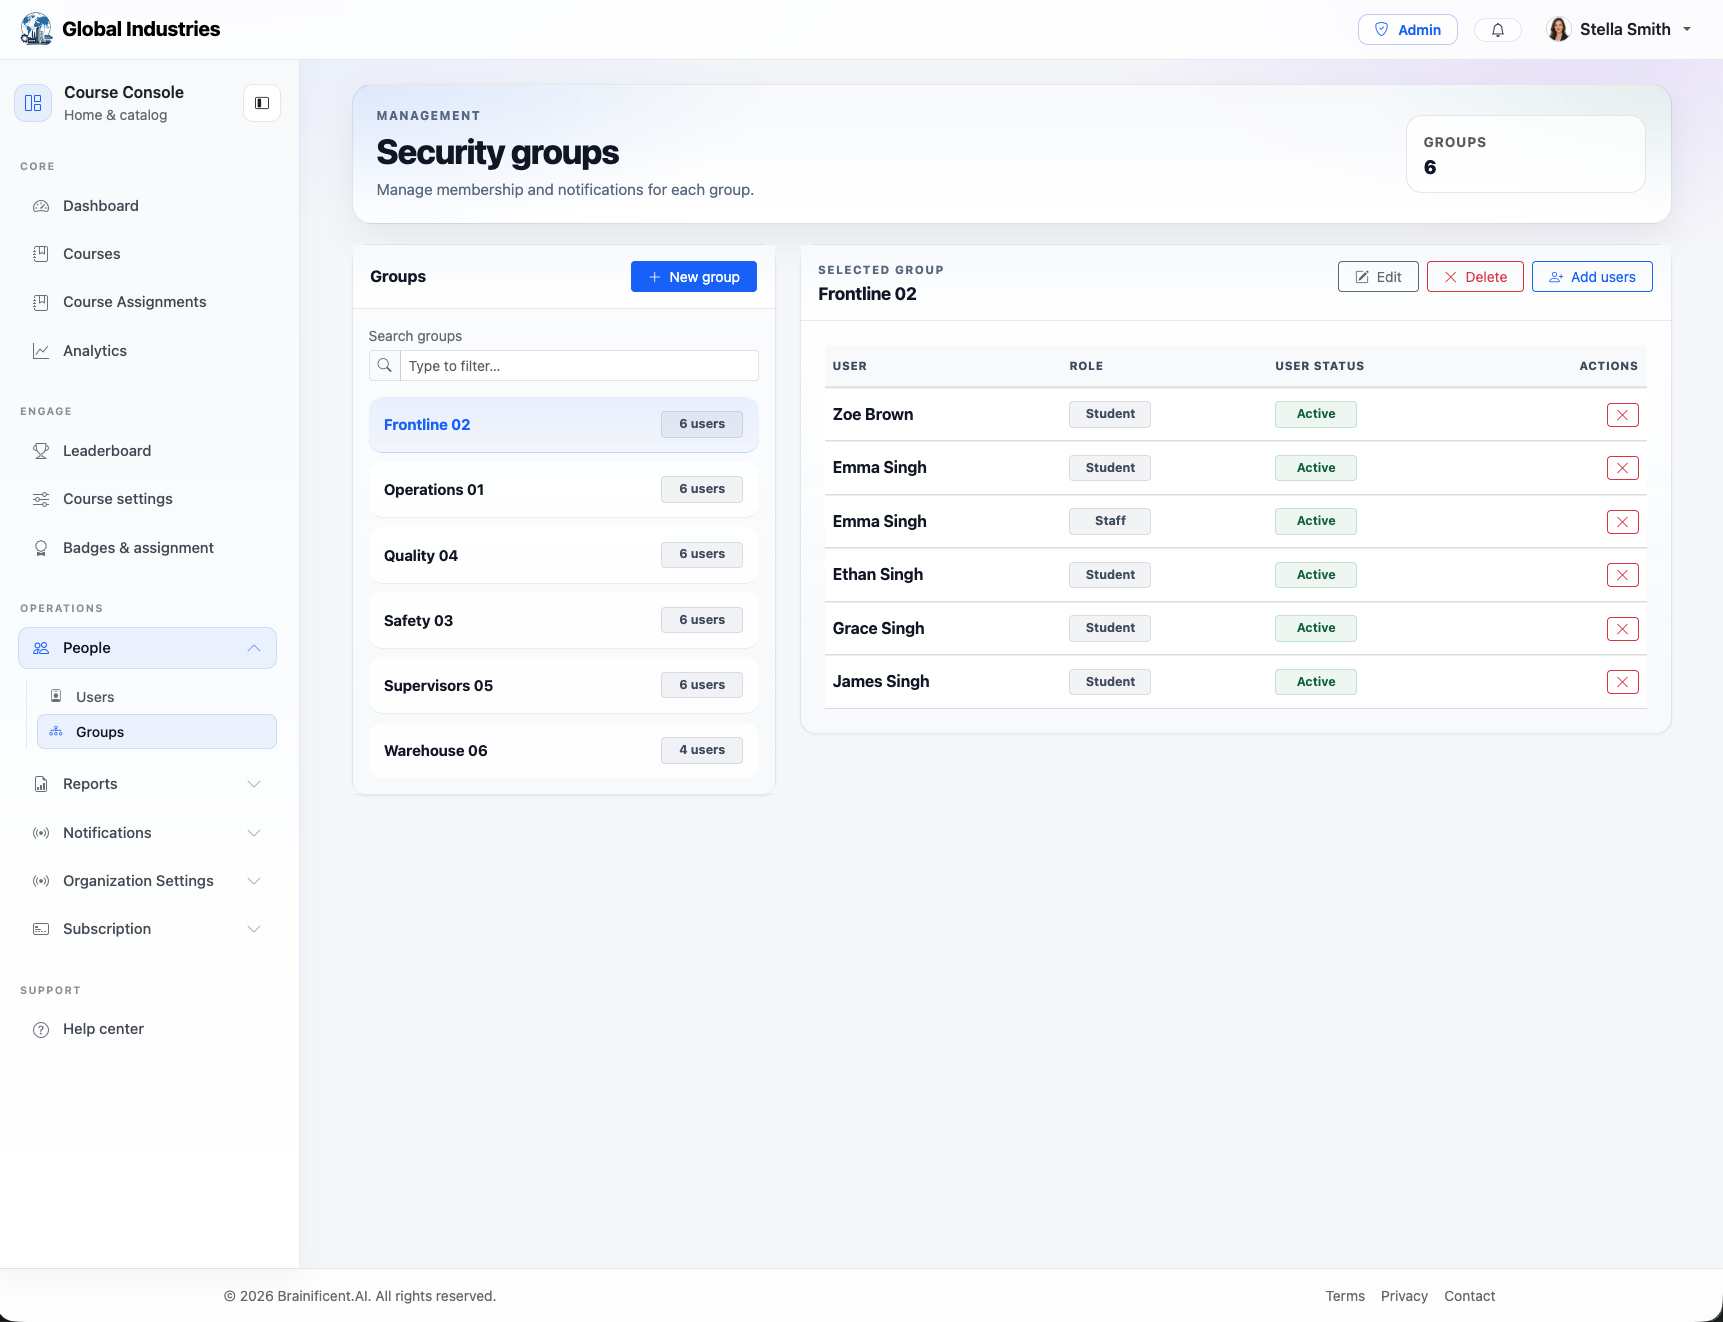1723x1322 pixels.
Task: Remove Emma Singh with Staff role
Action: click(x=1622, y=522)
